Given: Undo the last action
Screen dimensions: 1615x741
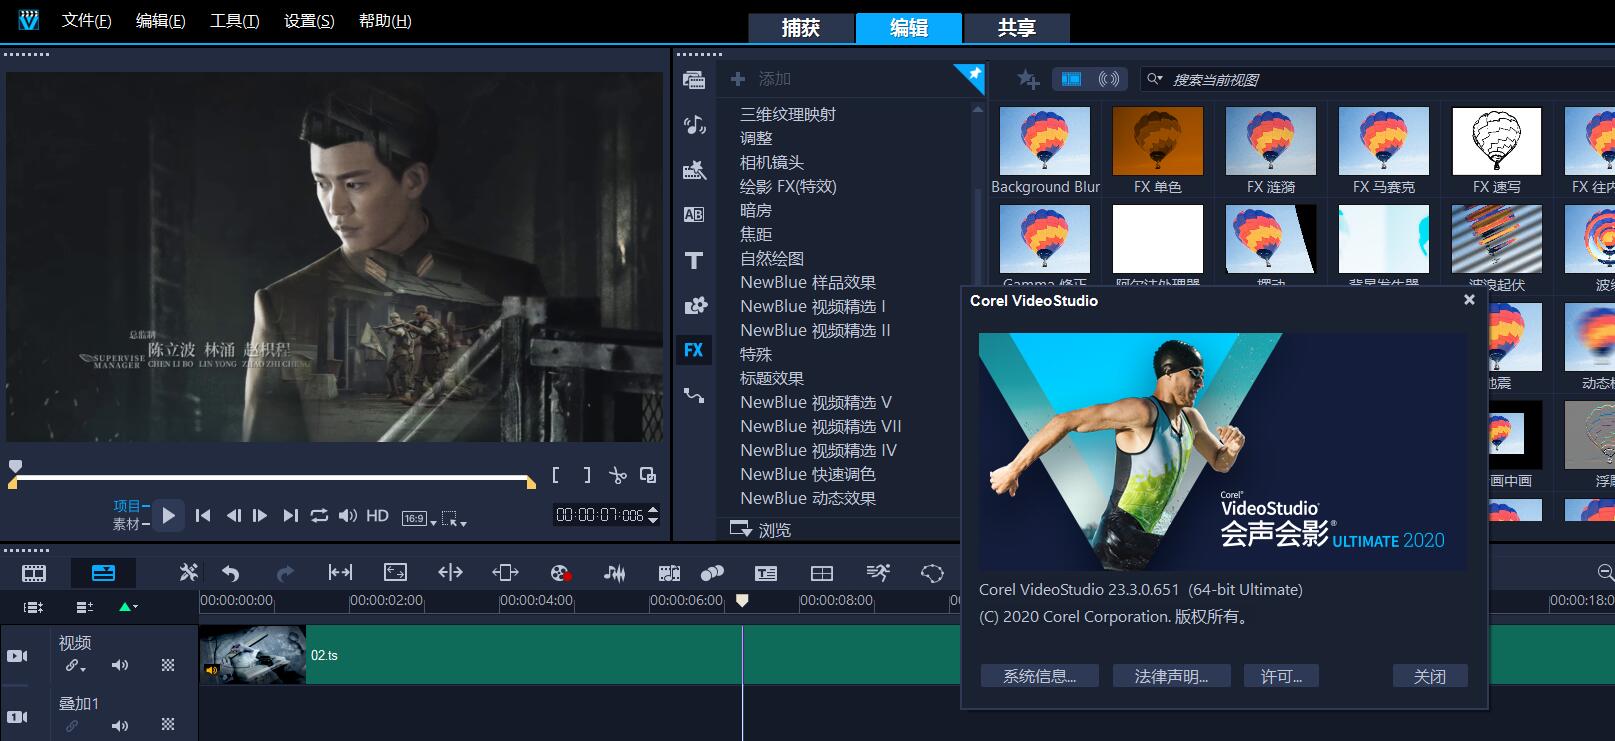Looking at the screenshot, I should (231, 573).
